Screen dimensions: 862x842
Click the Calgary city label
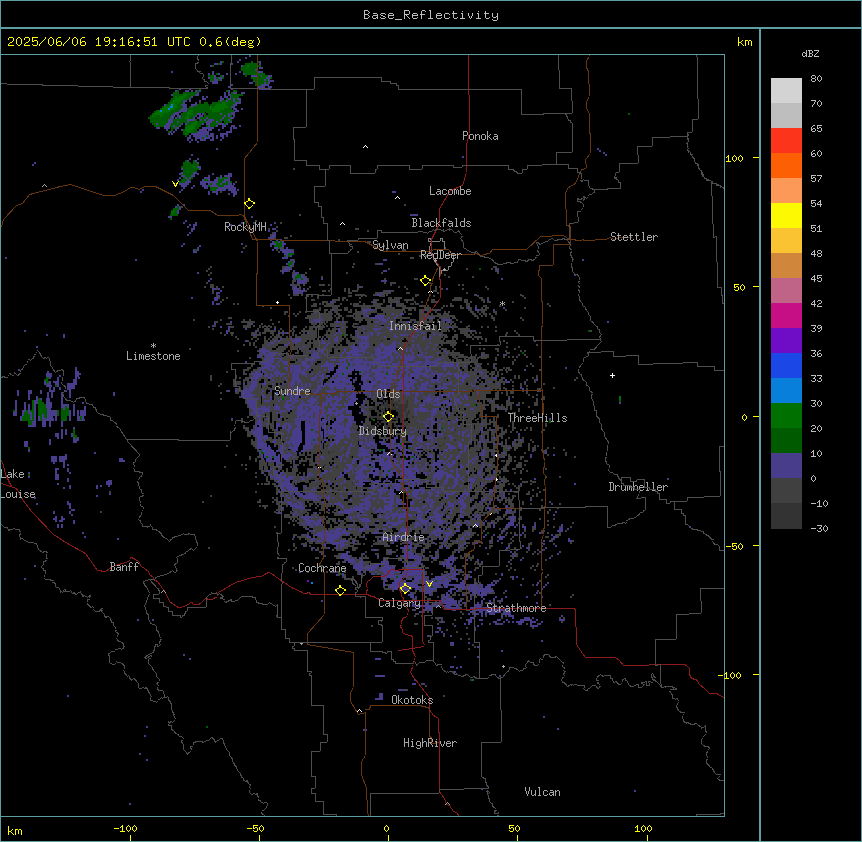[x=399, y=603]
